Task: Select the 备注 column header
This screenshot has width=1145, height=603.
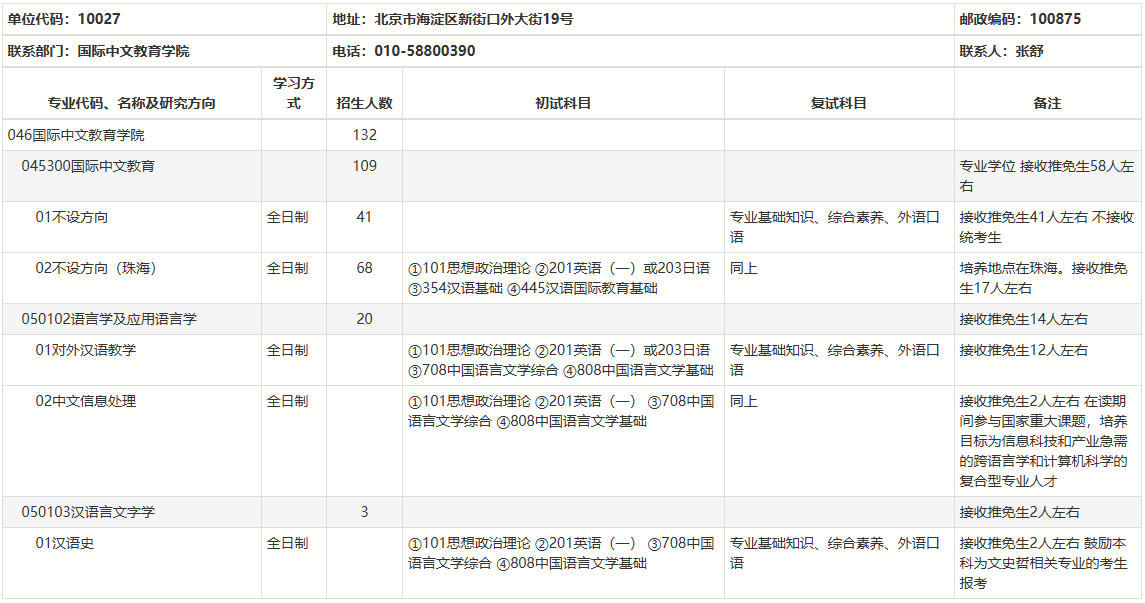Action: coord(1047,103)
